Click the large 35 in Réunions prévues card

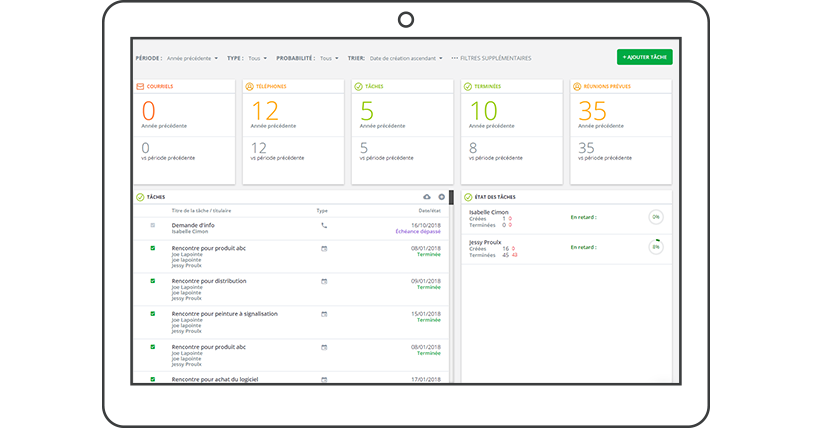tap(592, 111)
